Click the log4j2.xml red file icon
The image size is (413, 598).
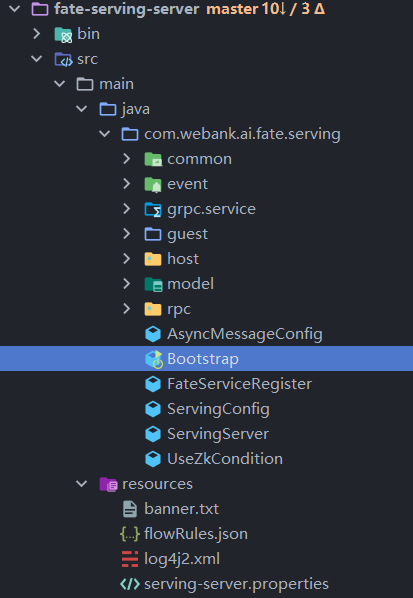click(x=130, y=559)
